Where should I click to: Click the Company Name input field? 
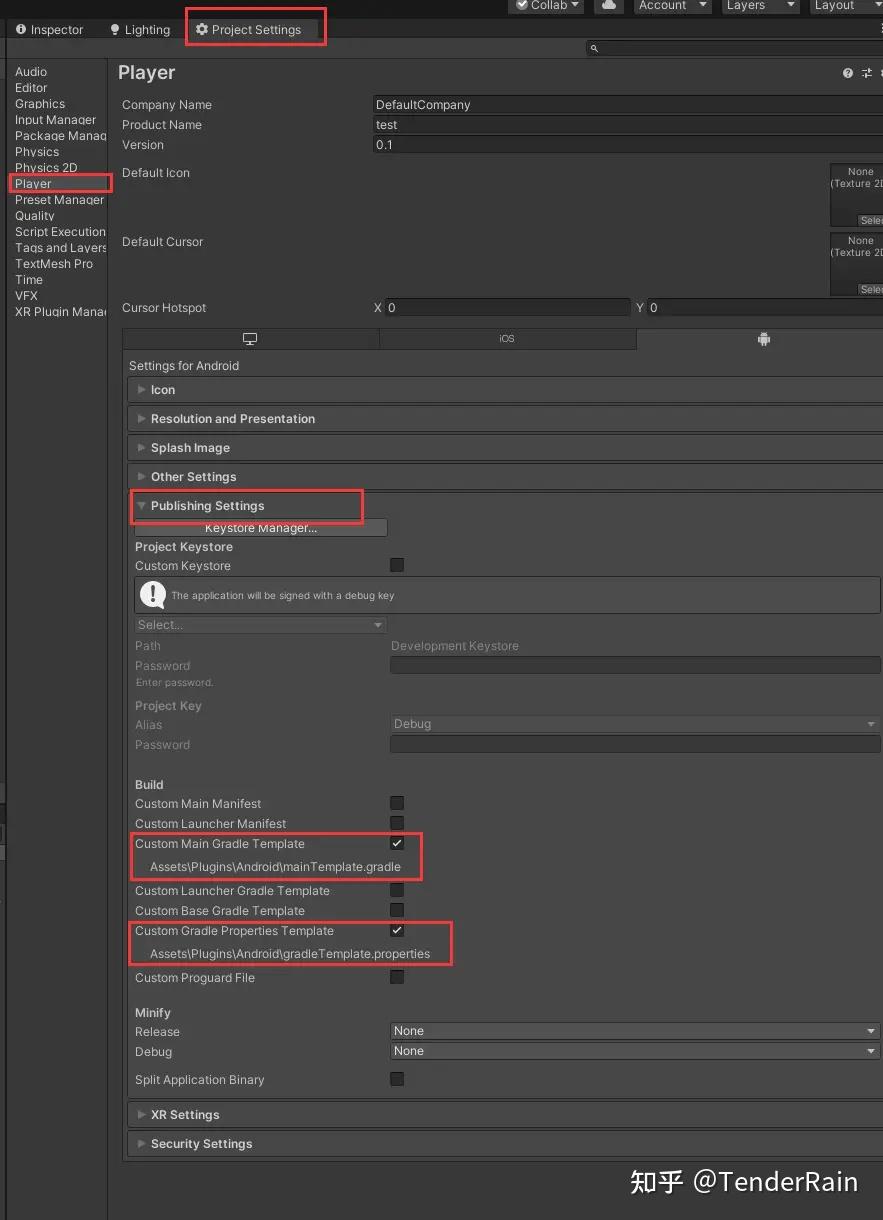625,105
